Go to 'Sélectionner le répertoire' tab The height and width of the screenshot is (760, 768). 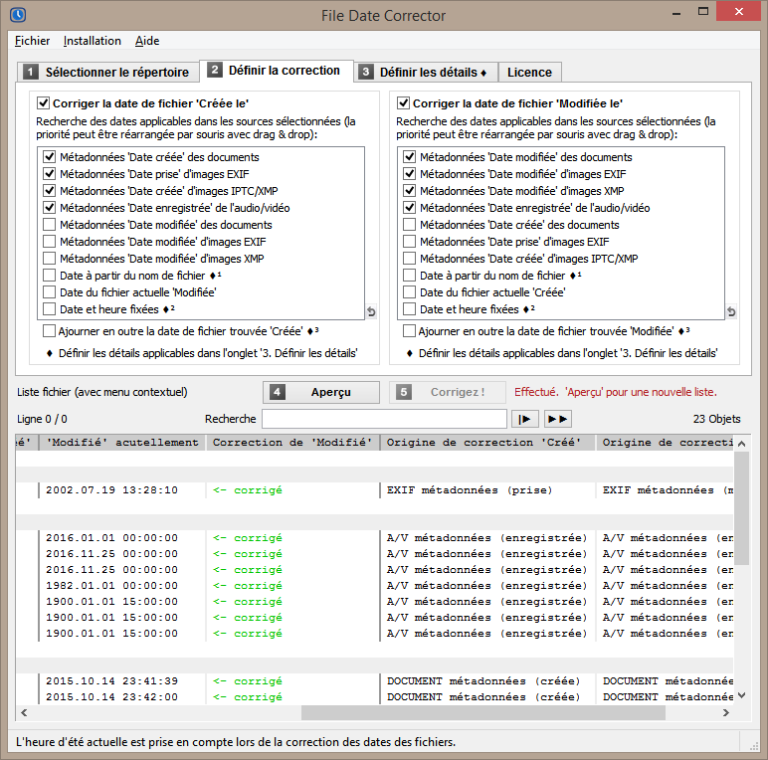106,72
